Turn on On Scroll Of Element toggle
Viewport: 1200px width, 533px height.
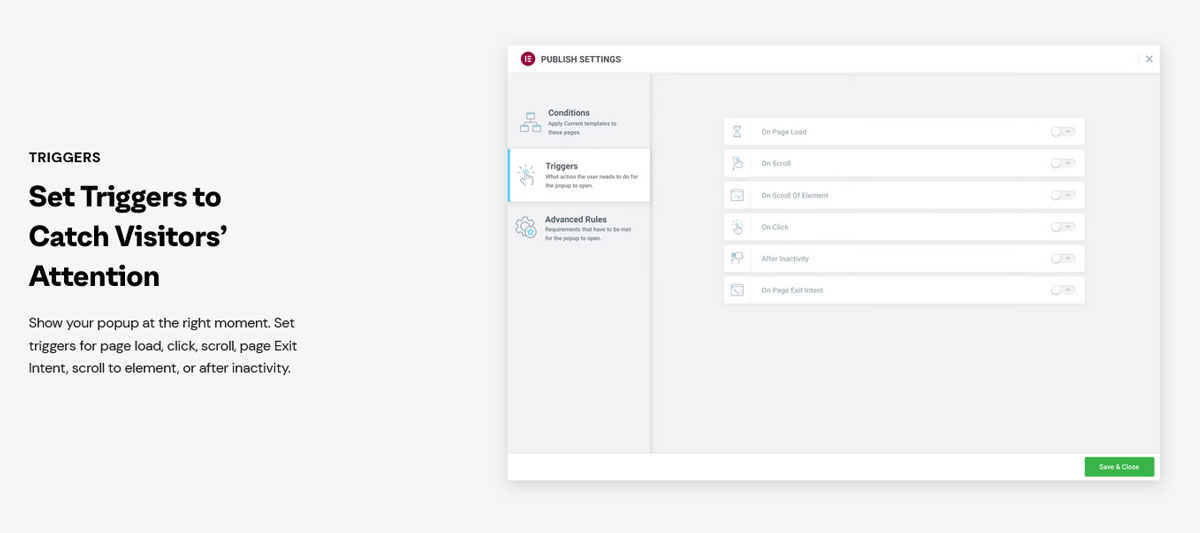(x=1063, y=195)
